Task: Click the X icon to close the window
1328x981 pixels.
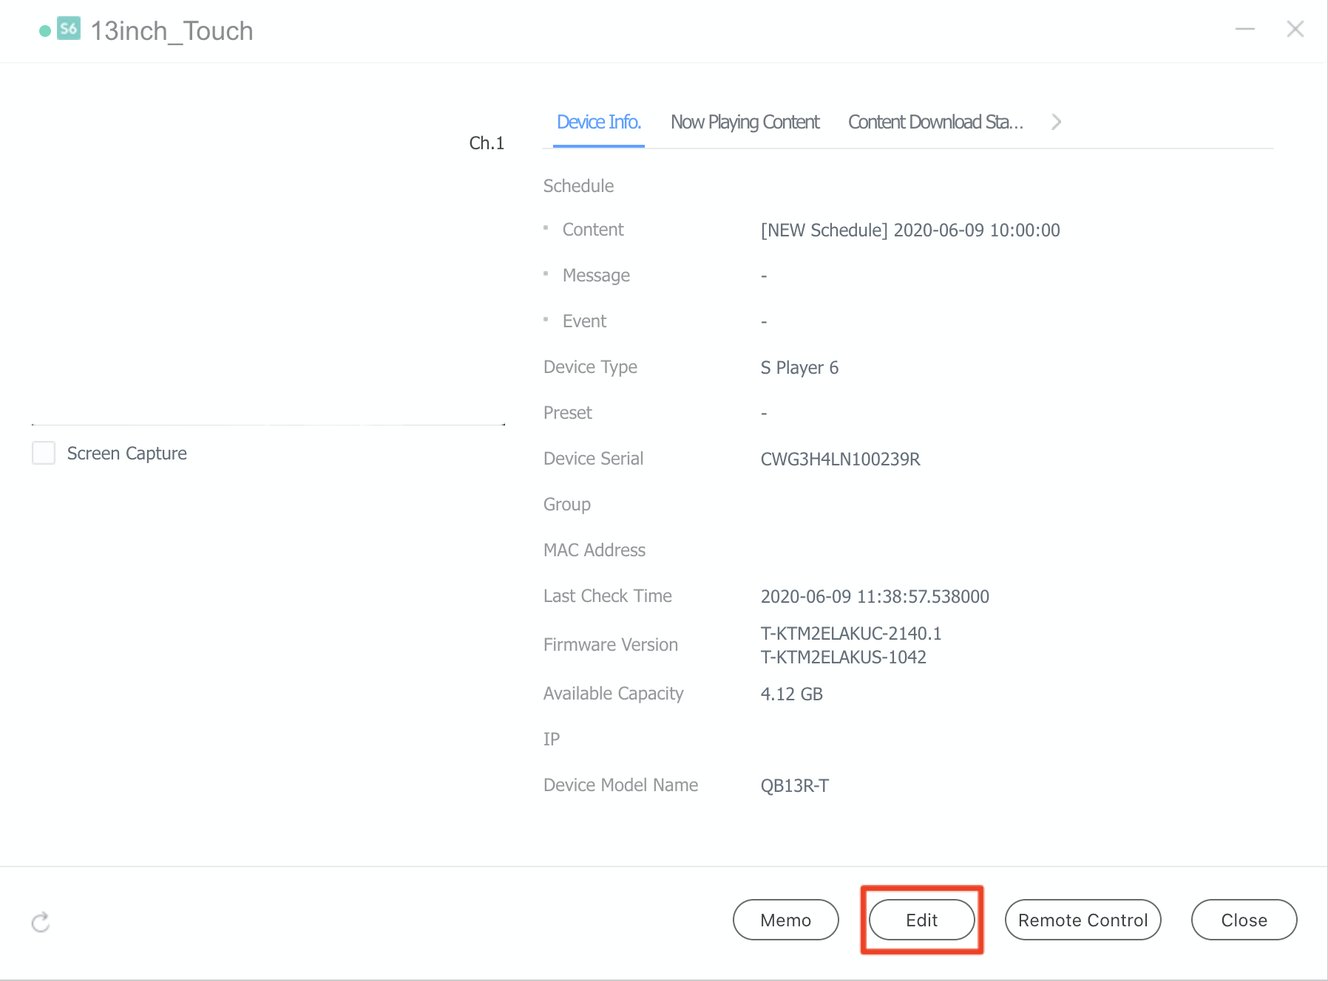Action: (1295, 29)
